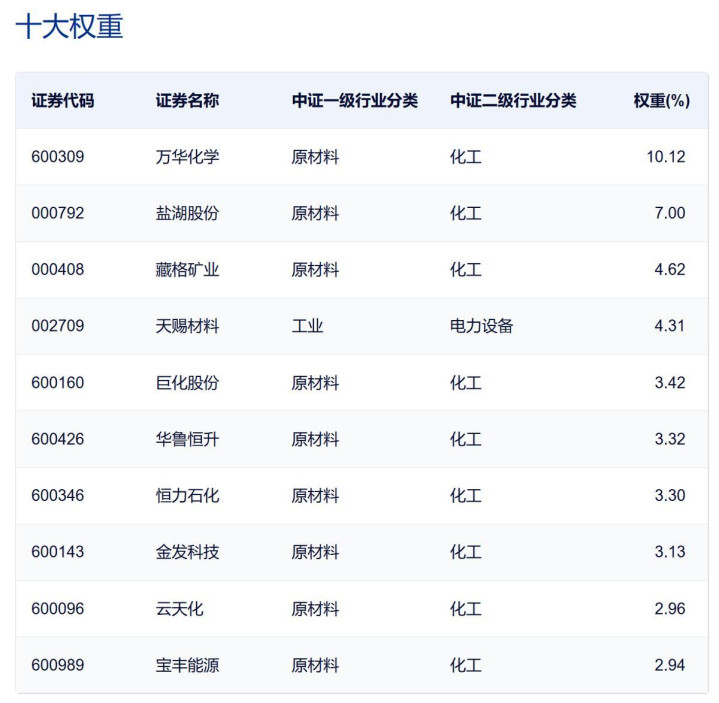Click weight value 4.31
Image resolution: width=719 pixels, height=703 pixels.
point(670,326)
